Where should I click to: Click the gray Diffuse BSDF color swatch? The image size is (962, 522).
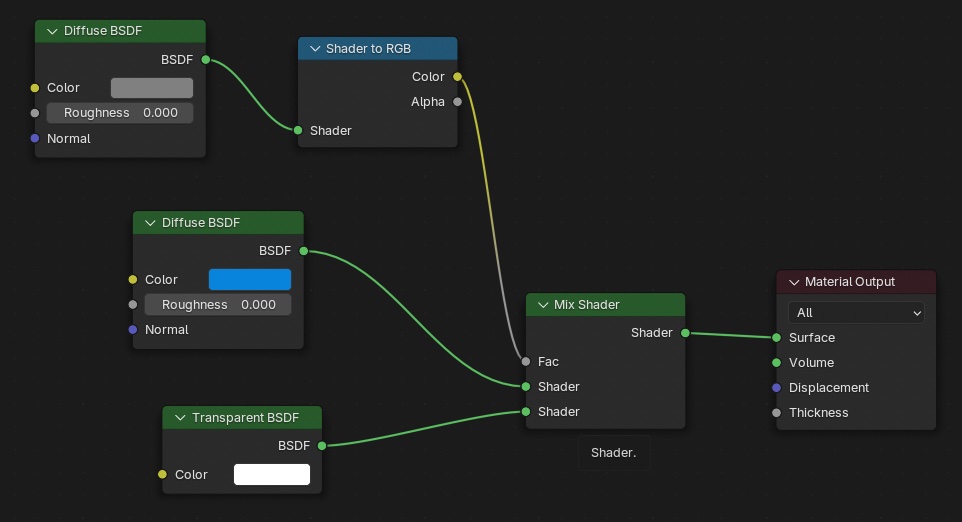152,88
